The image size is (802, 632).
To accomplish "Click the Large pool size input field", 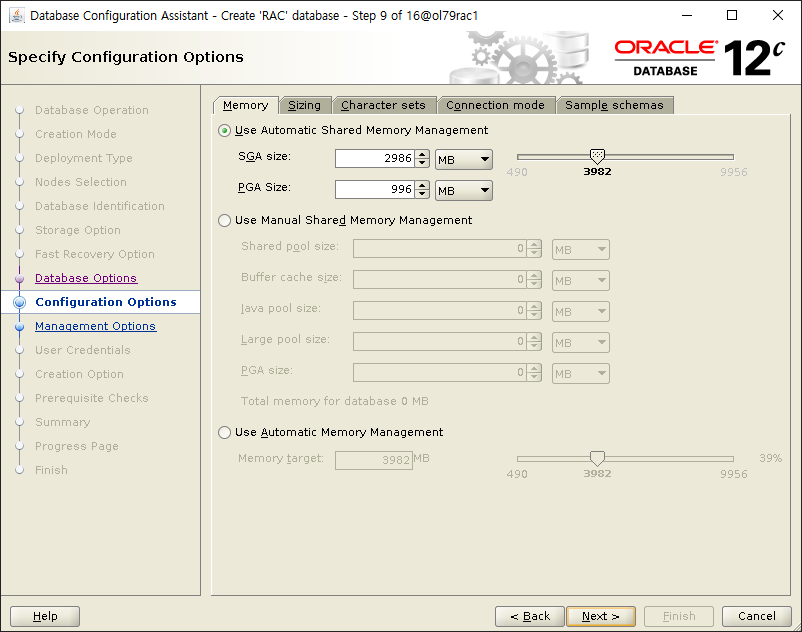I will pyautogui.click(x=440, y=342).
